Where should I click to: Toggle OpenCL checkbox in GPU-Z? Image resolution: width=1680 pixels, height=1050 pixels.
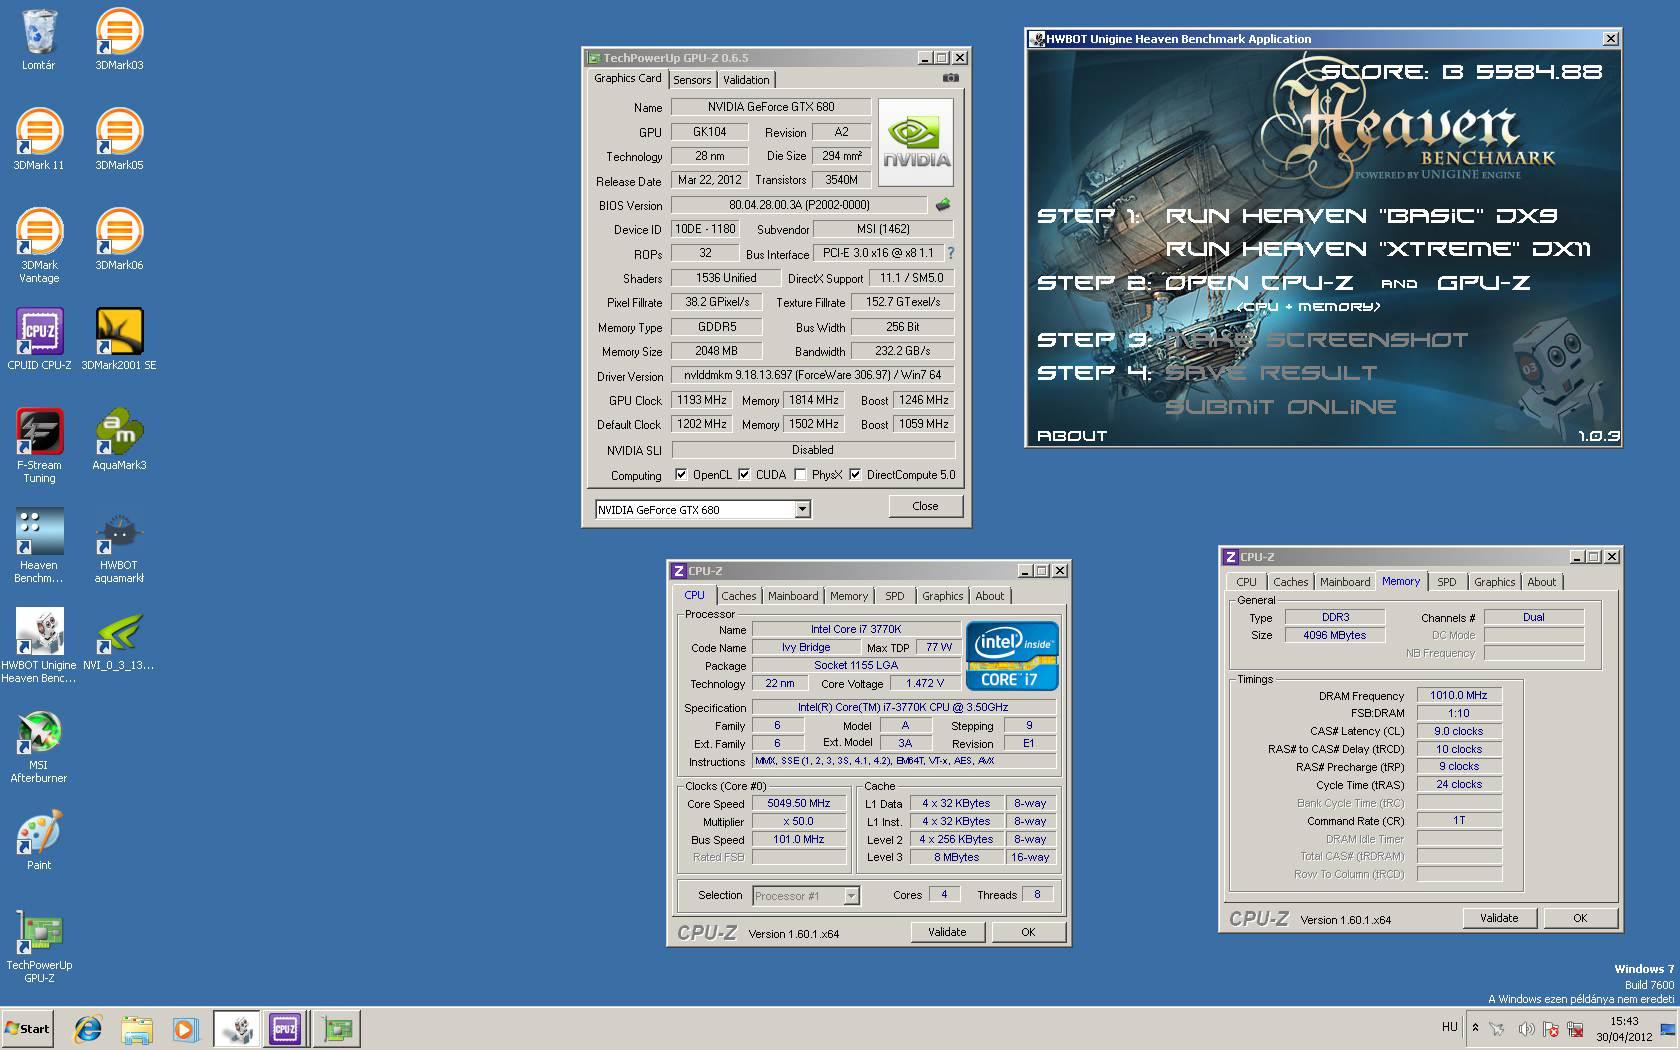(x=681, y=475)
